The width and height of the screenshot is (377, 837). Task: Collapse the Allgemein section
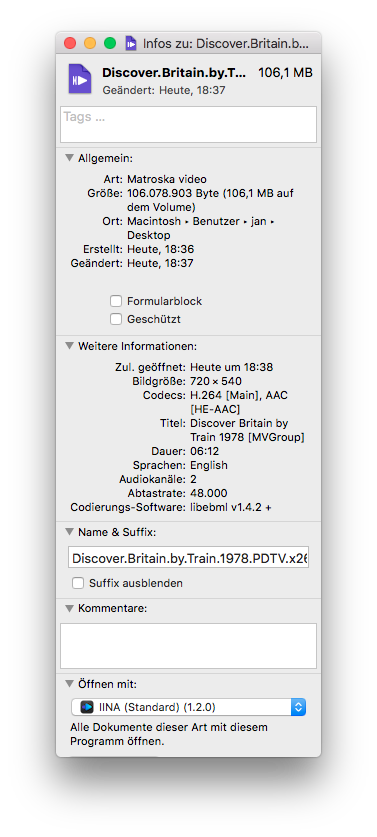(69, 158)
